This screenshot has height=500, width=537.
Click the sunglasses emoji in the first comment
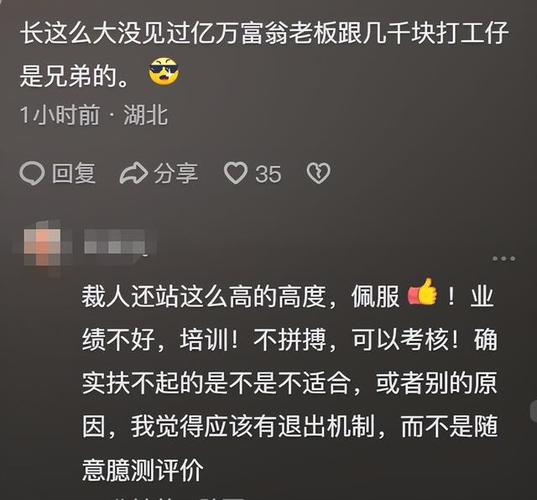pos(164,72)
